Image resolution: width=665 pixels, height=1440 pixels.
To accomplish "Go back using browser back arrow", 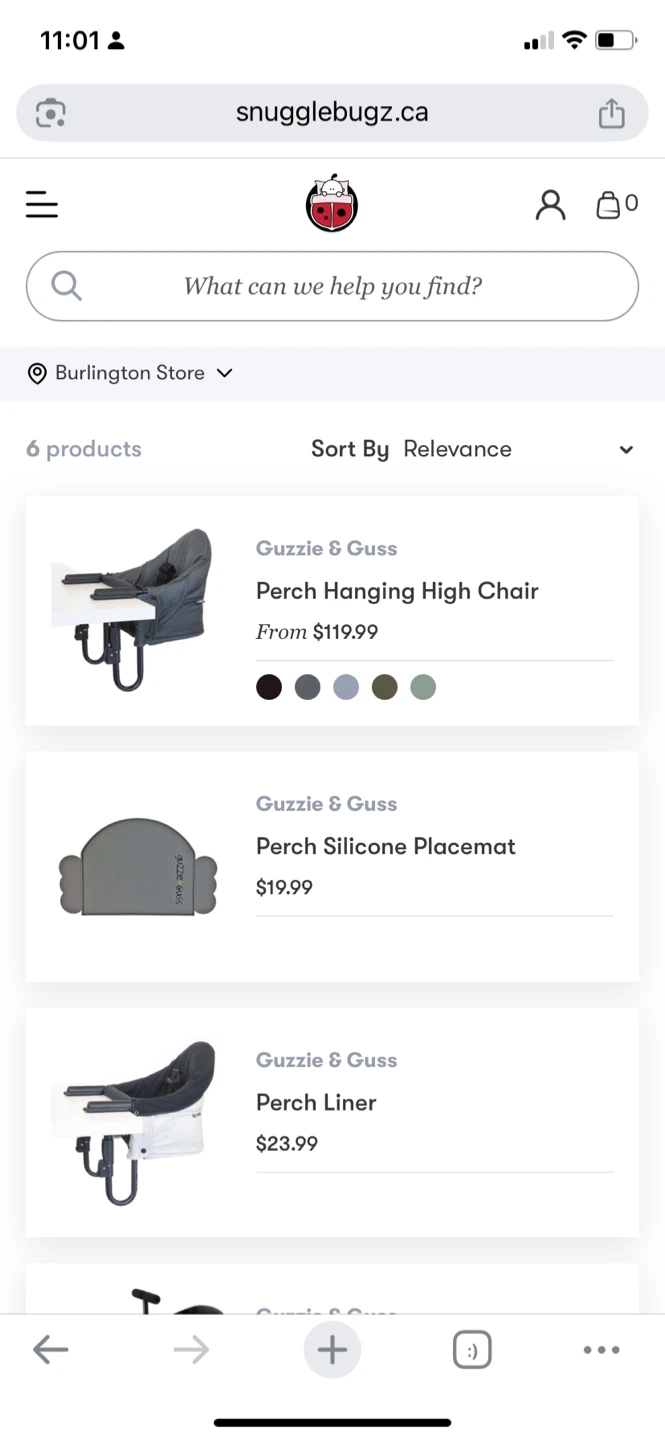I will tap(50, 1350).
